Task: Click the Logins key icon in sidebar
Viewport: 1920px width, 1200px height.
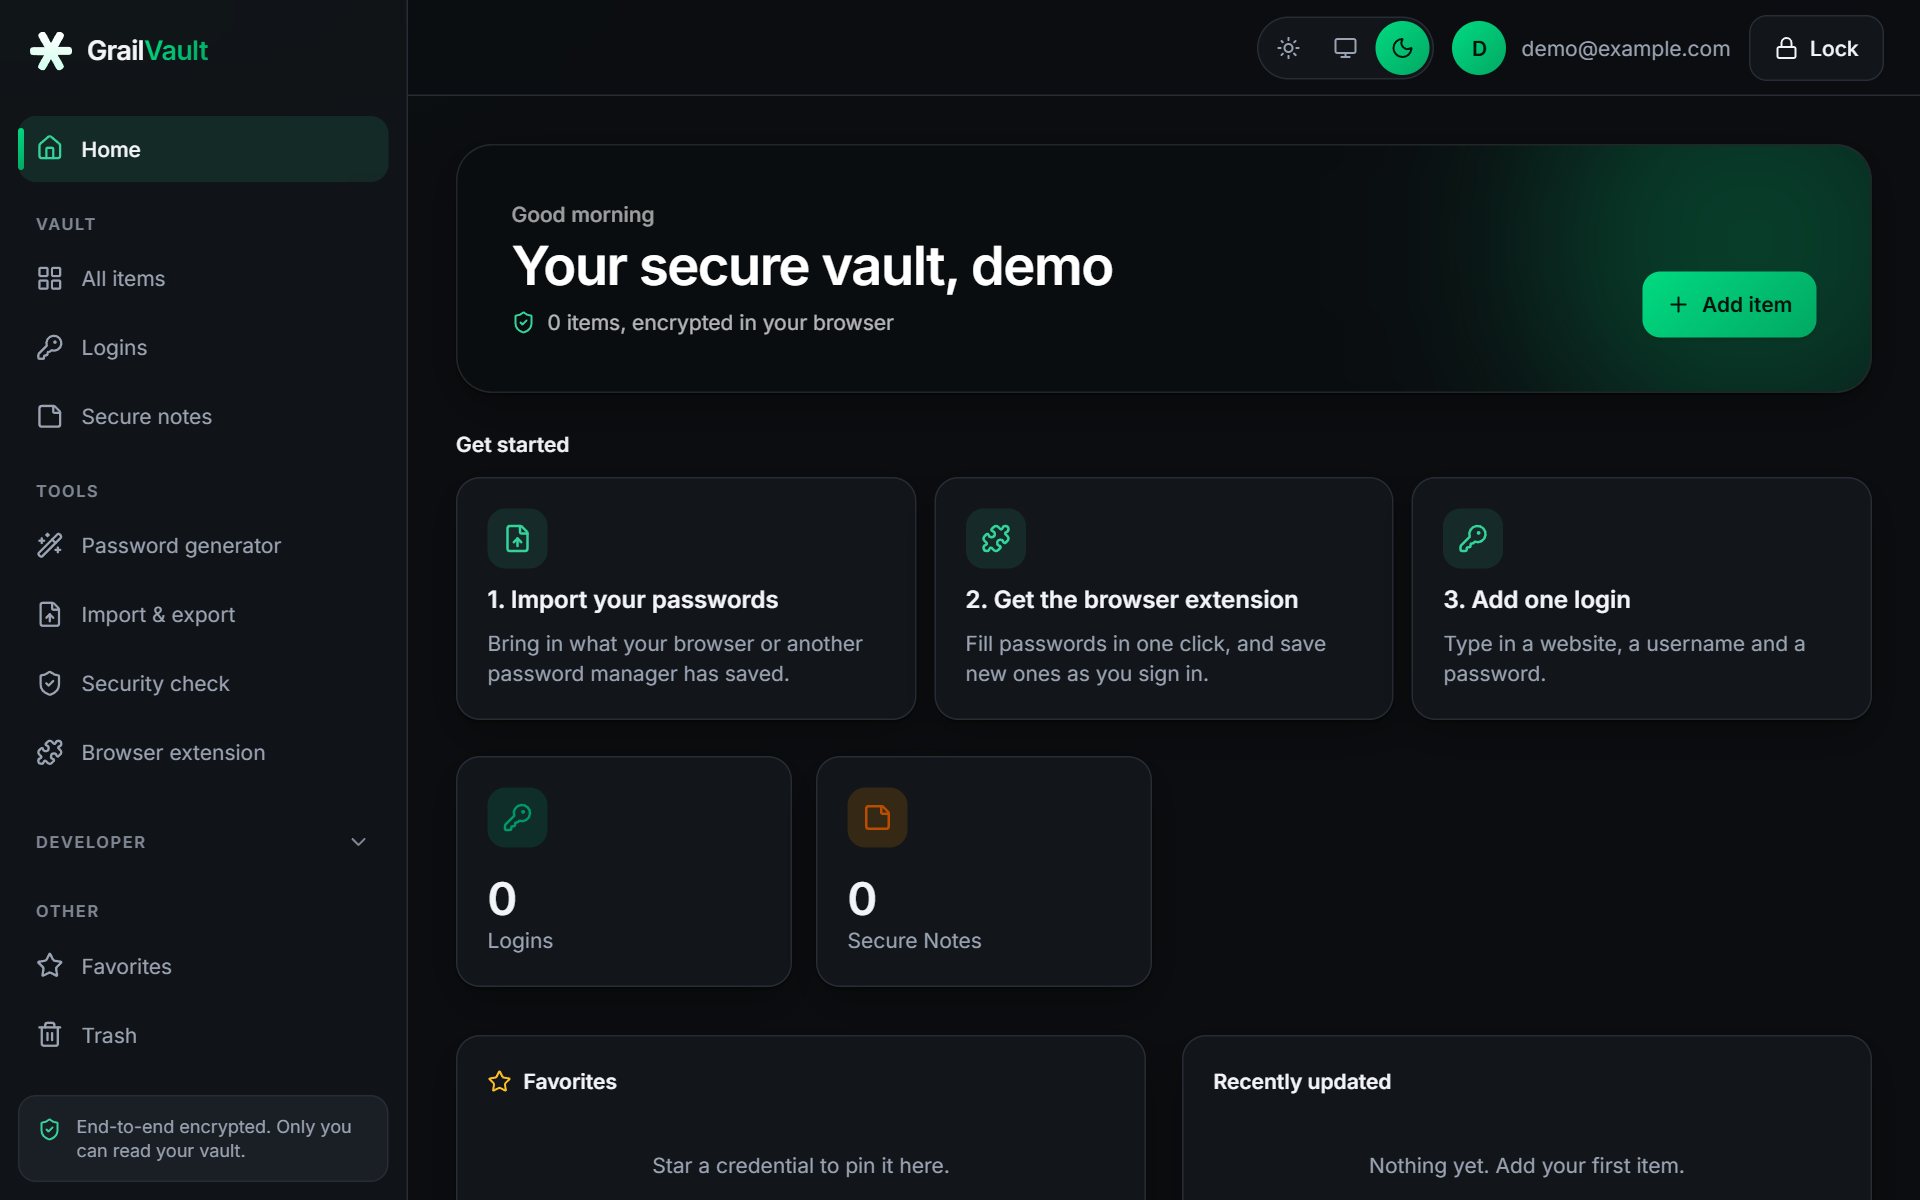Action: [x=50, y=347]
